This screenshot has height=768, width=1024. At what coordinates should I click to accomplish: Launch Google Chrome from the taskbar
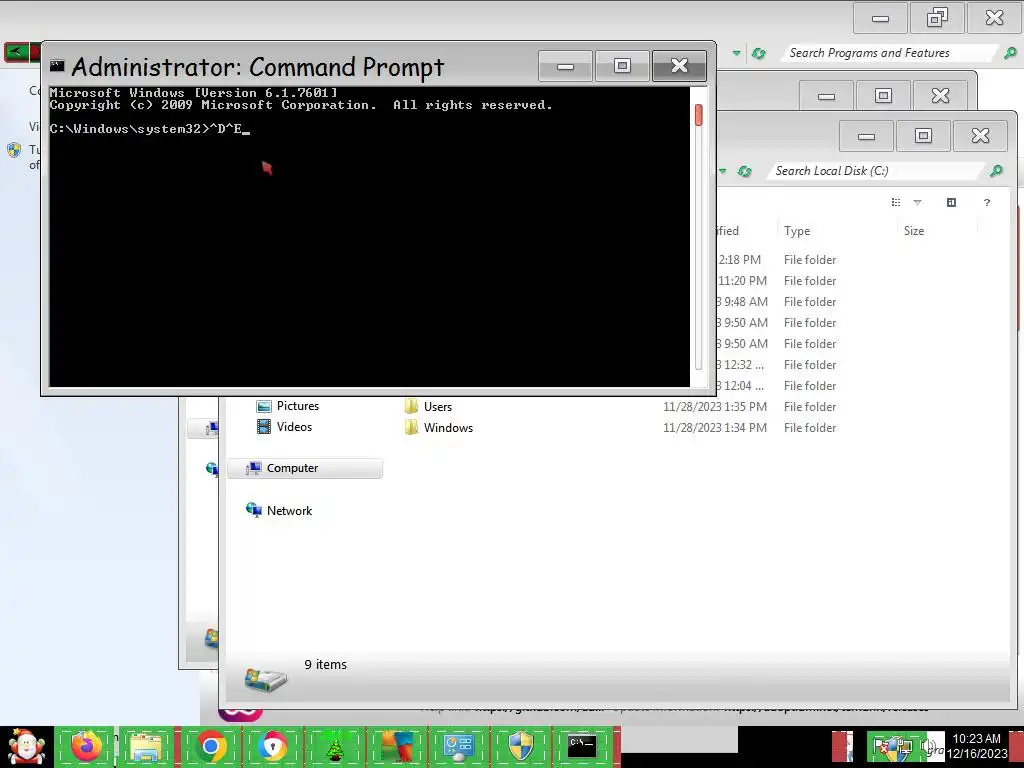(210, 746)
